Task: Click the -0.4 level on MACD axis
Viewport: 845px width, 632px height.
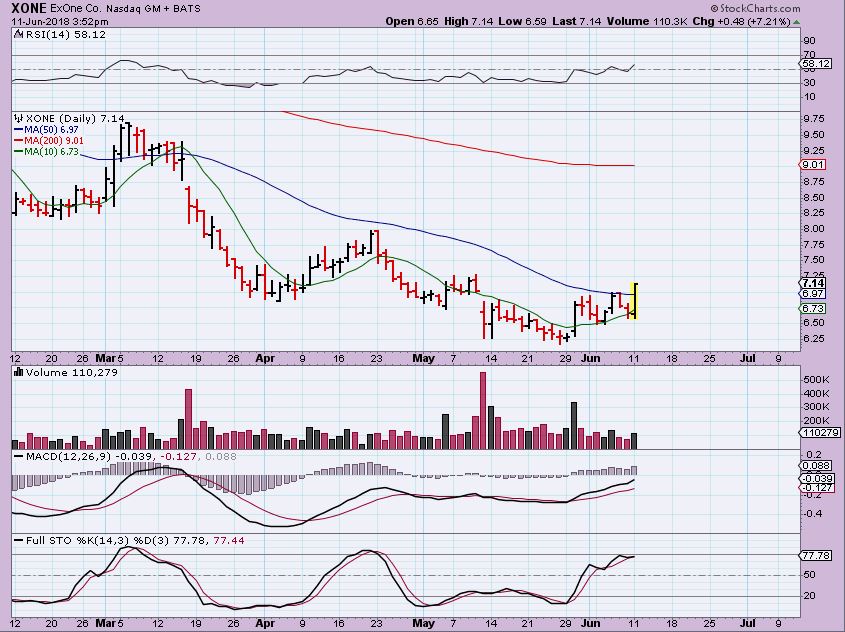Action: point(812,513)
